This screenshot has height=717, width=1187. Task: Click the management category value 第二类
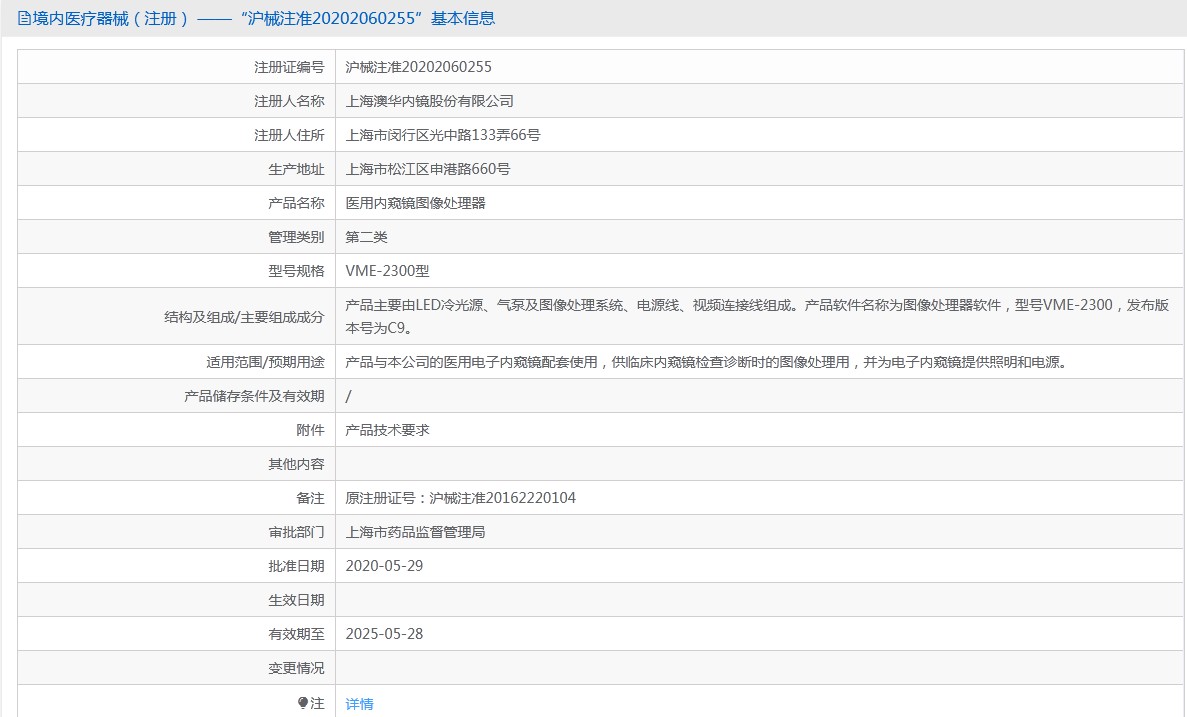[366, 237]
